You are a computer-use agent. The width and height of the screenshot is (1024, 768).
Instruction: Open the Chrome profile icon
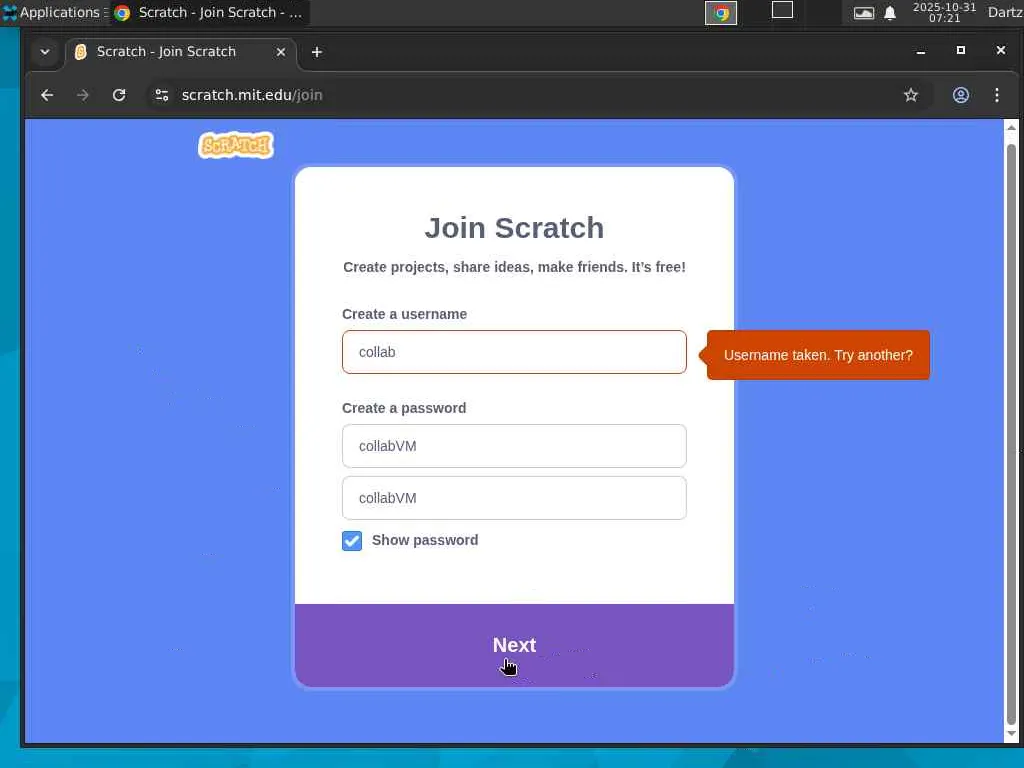click(x=961, y=95)
